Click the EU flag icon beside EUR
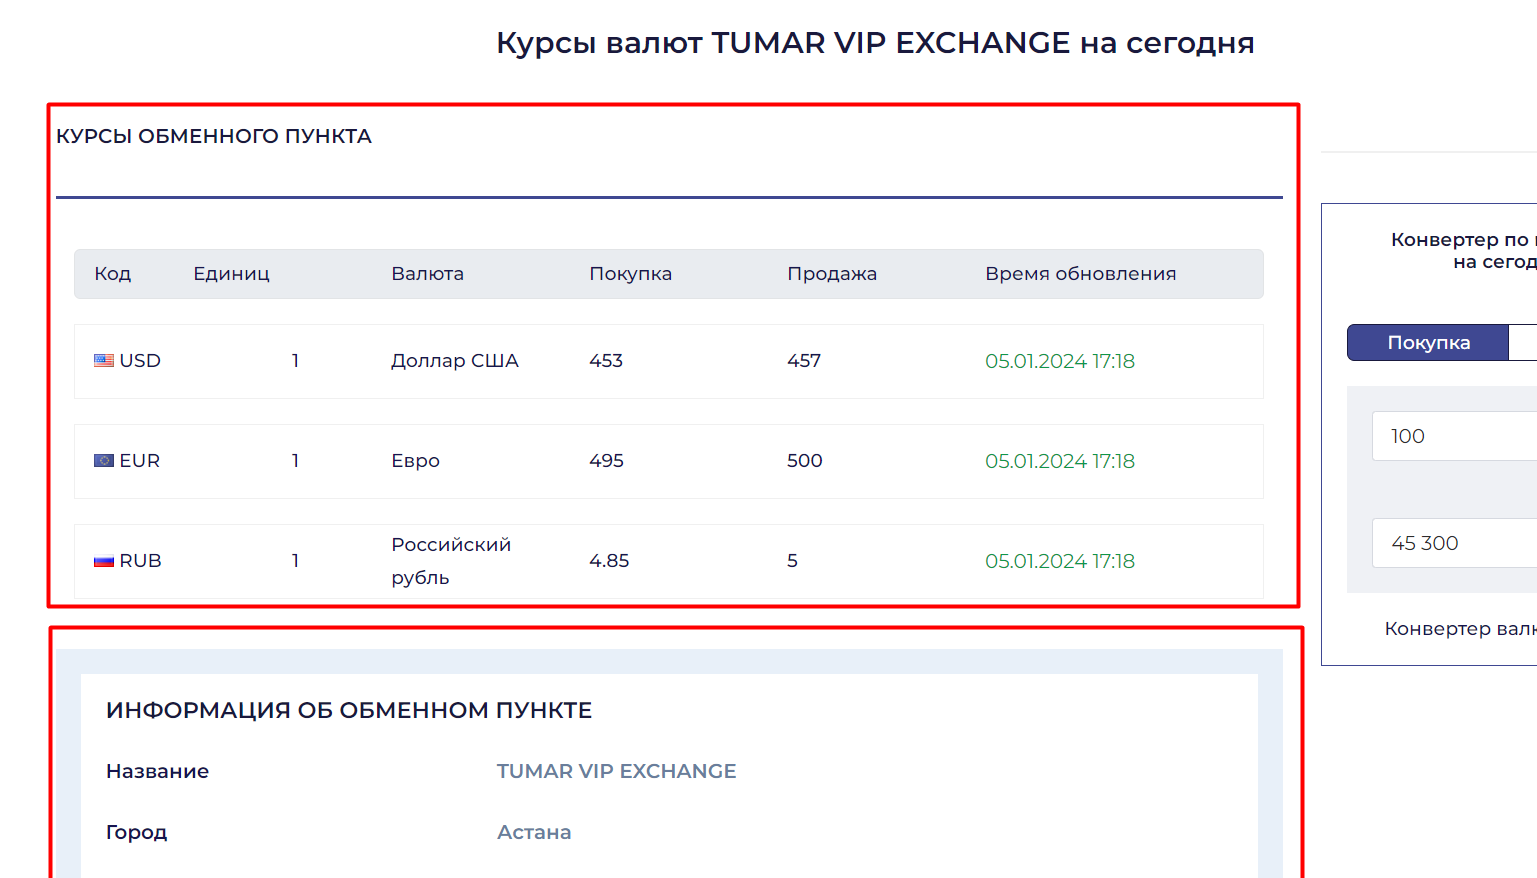Viewport: 1537px width, 878px height. [x=104, y=461]
